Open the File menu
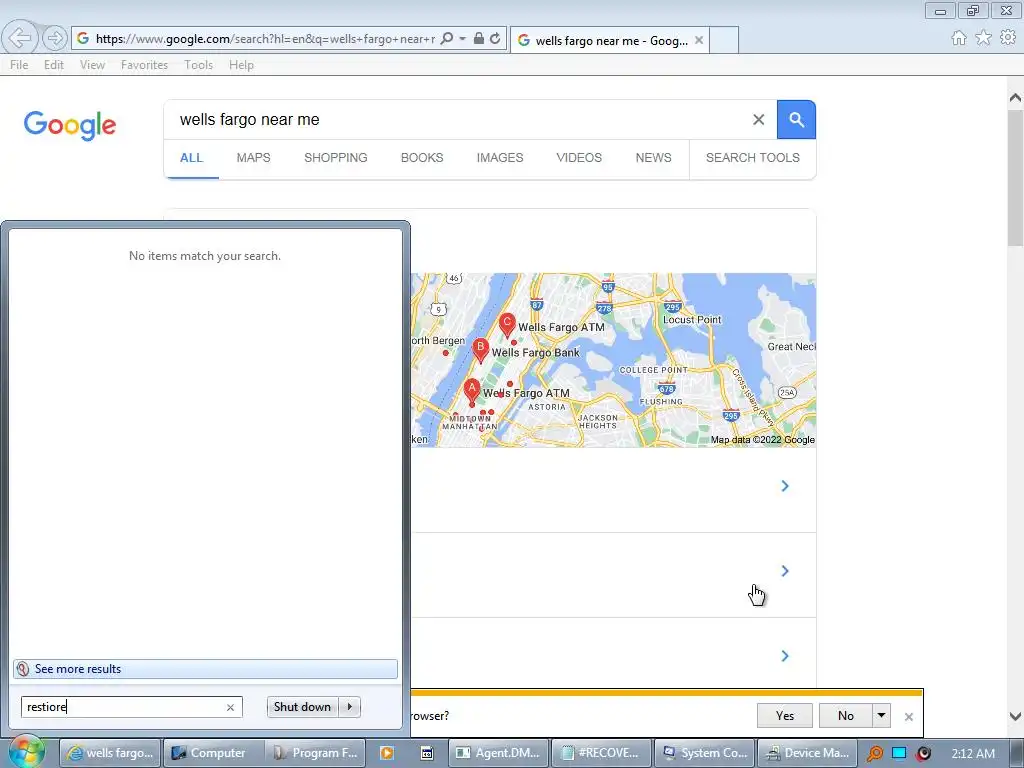Screen dimensions: 1024x768 (x=19, y=65)
